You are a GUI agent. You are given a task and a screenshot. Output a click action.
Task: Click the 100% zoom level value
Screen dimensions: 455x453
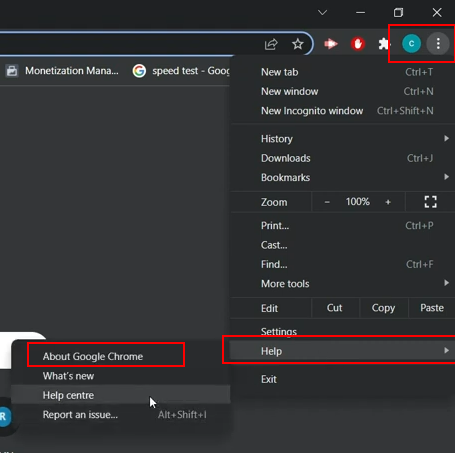[x=357, y=202]
